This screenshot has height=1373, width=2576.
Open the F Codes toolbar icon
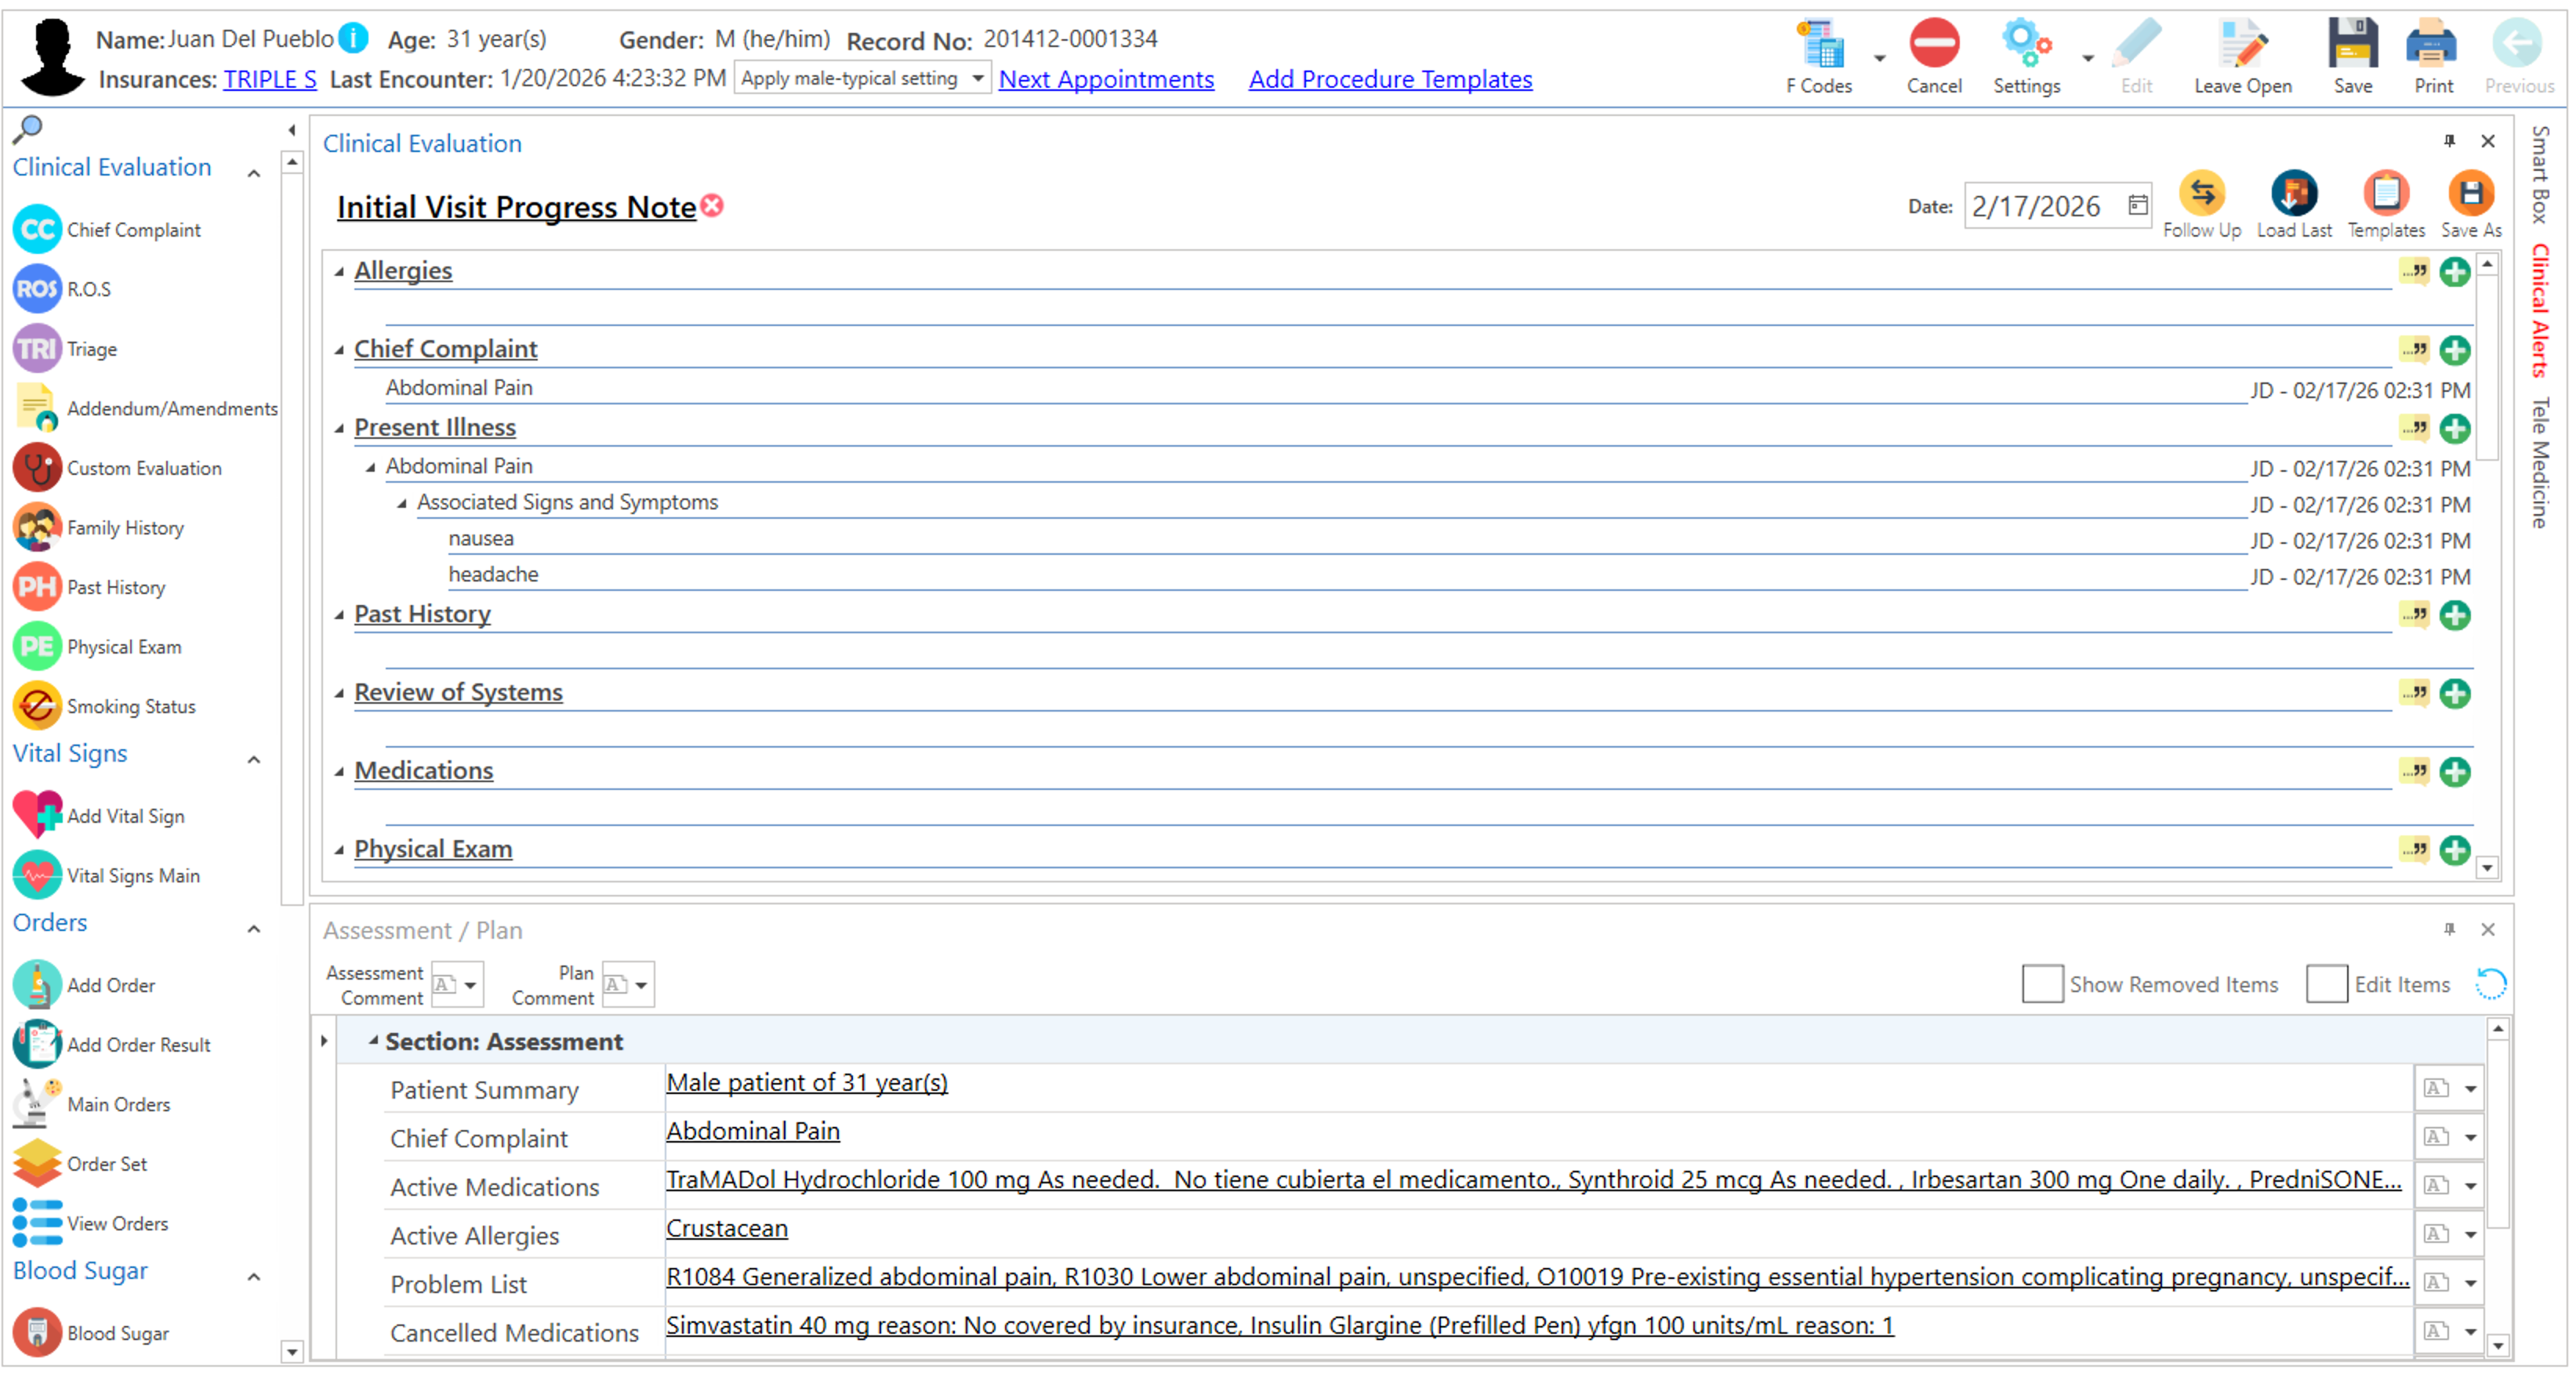tap(1819, 45)
